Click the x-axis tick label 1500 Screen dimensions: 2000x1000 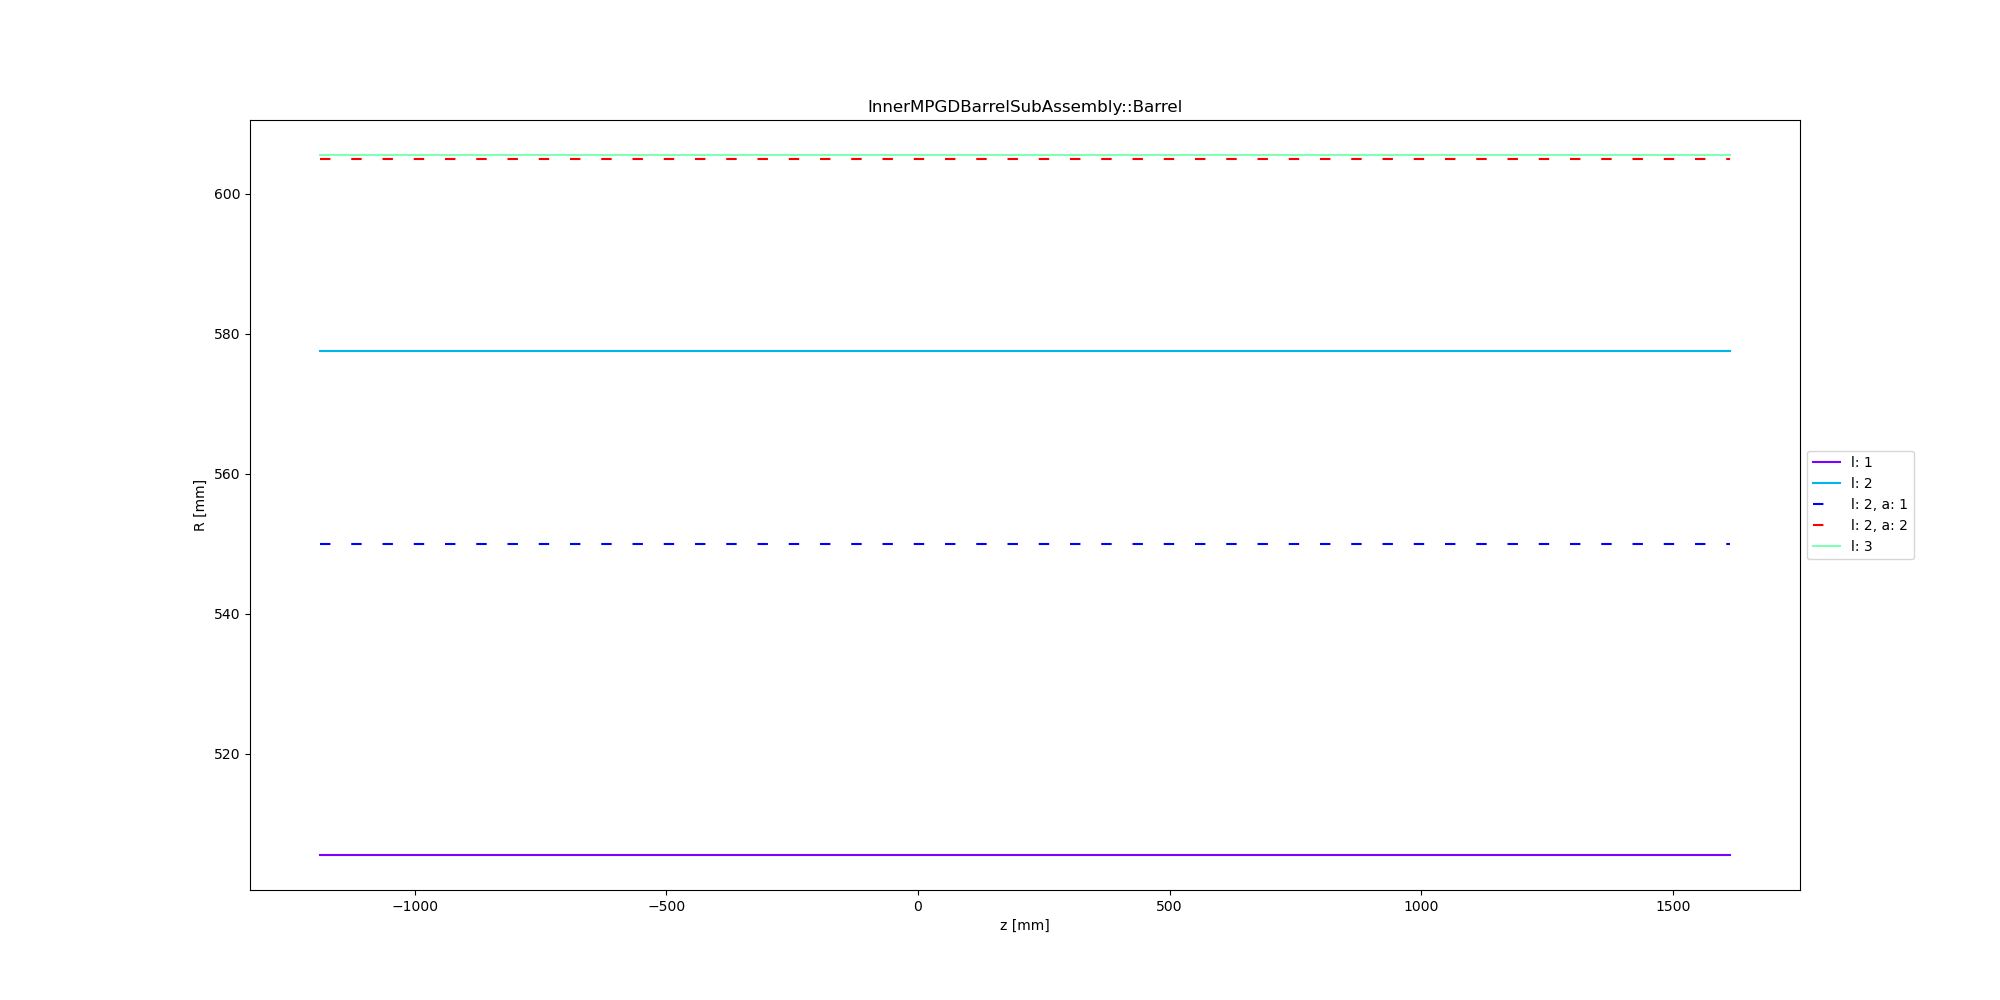tap(1672, 907)
